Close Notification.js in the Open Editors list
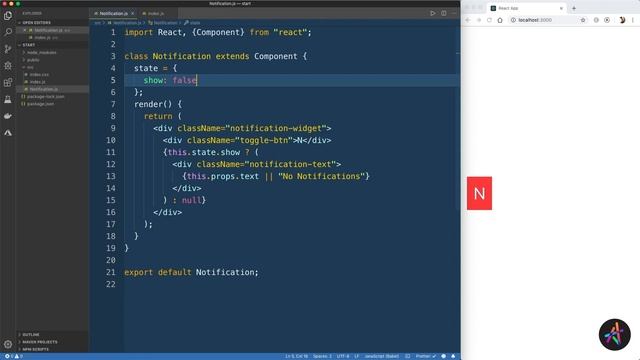This screenshot has width=640, height=360. pyautogui.click(x=25, y=30)
